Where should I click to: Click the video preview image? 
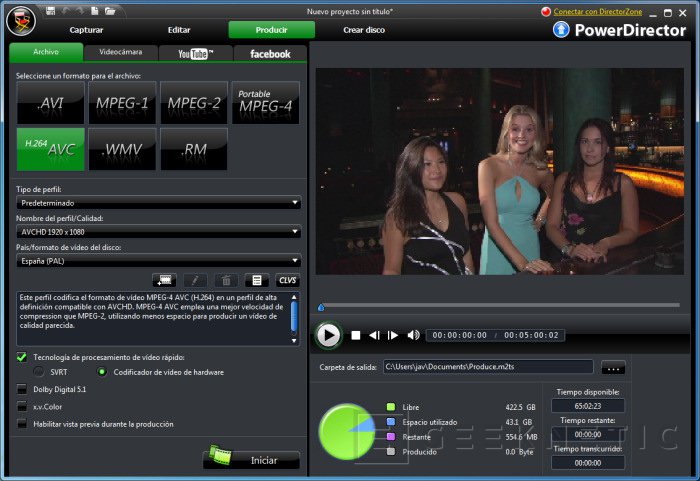(x=500, y=171)
